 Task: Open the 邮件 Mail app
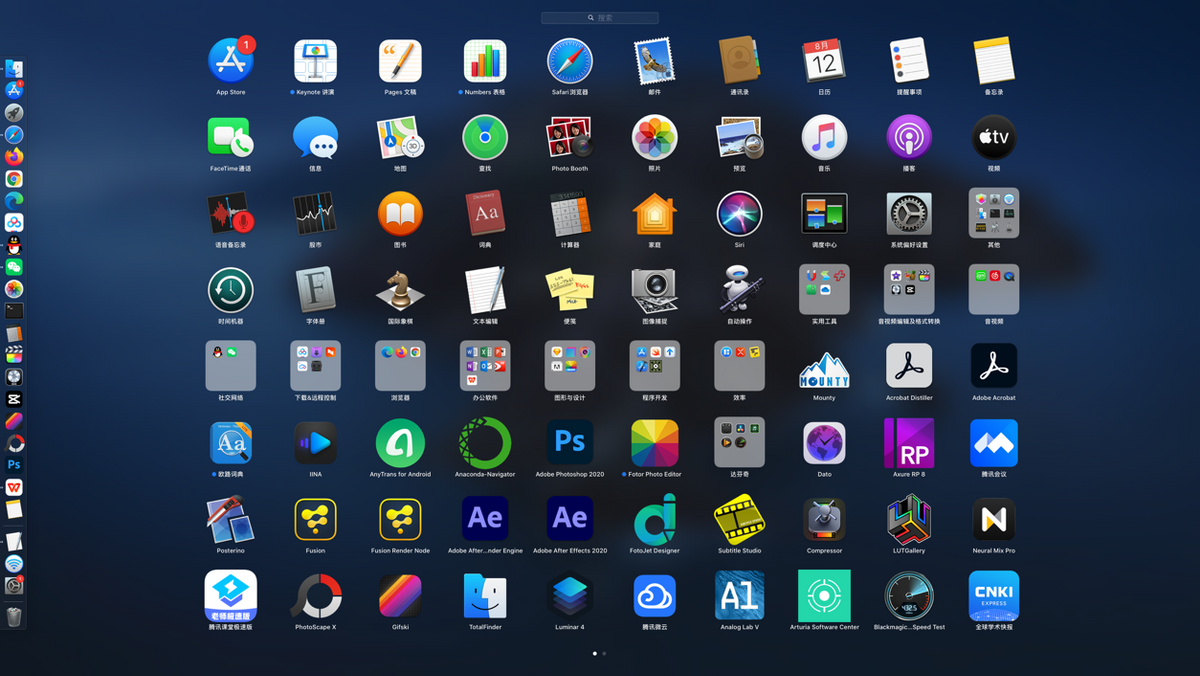click(655, 60)
